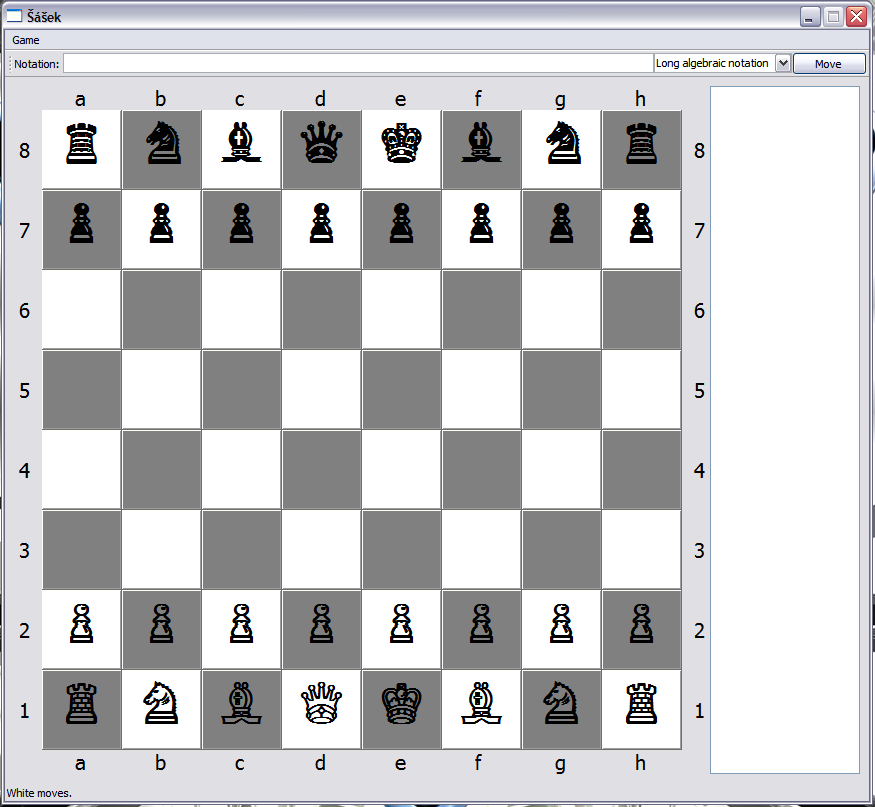Select the black pawn on a7
This screenshot has height=807, width=875.
pyautogui.click(x=81, y=223)
